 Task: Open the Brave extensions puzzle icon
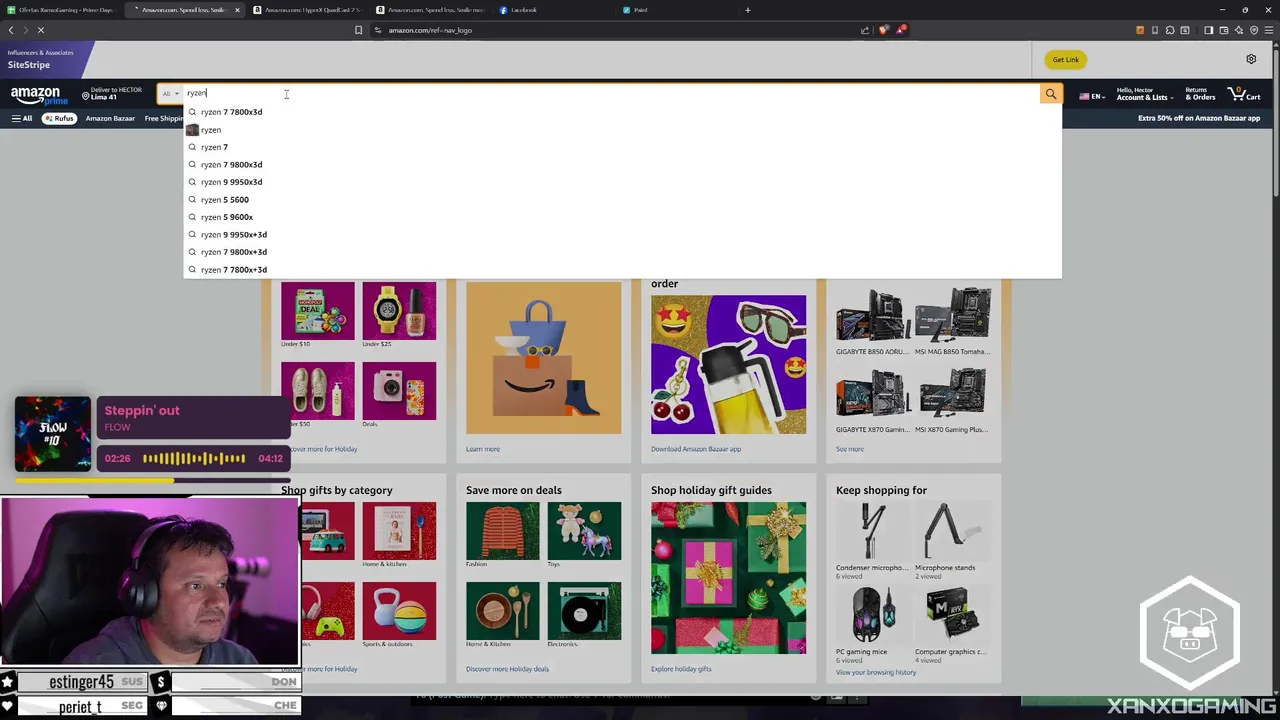point(1170,30)
